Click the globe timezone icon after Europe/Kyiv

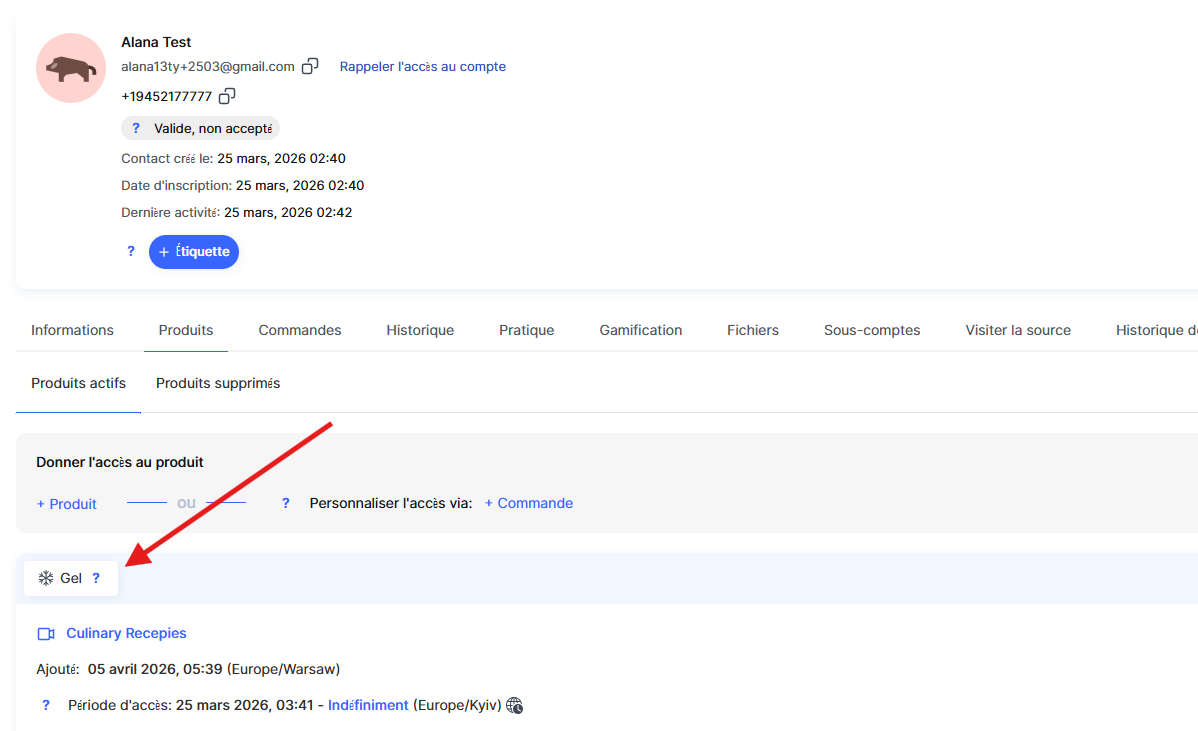(515, 706)
